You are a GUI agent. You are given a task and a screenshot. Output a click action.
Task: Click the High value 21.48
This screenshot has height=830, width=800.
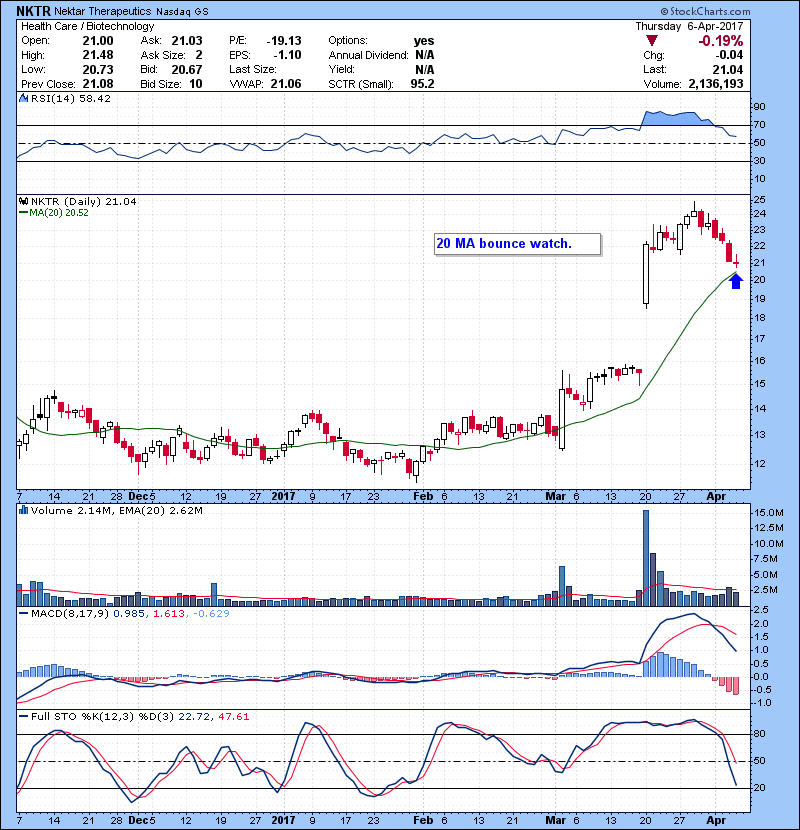pyautogui.click(x=97, y=55)
